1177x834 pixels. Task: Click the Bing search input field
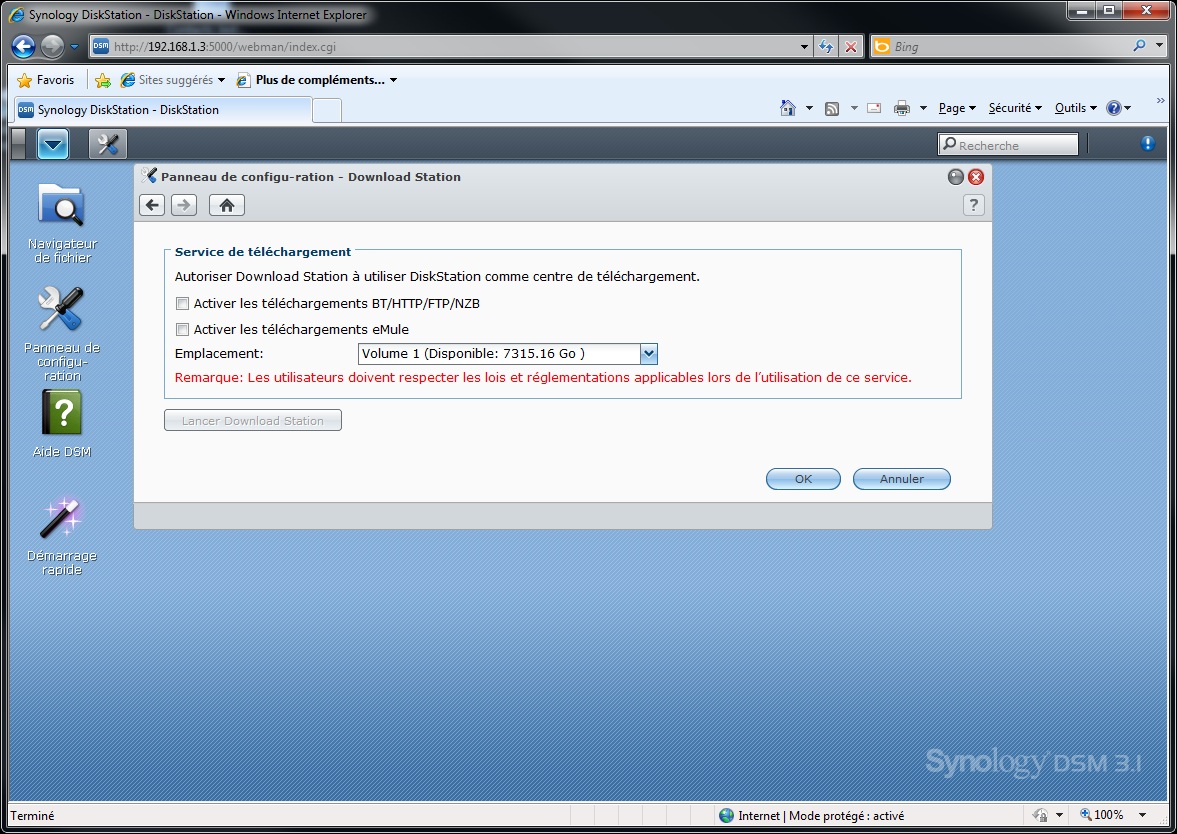pos(1010,47)
